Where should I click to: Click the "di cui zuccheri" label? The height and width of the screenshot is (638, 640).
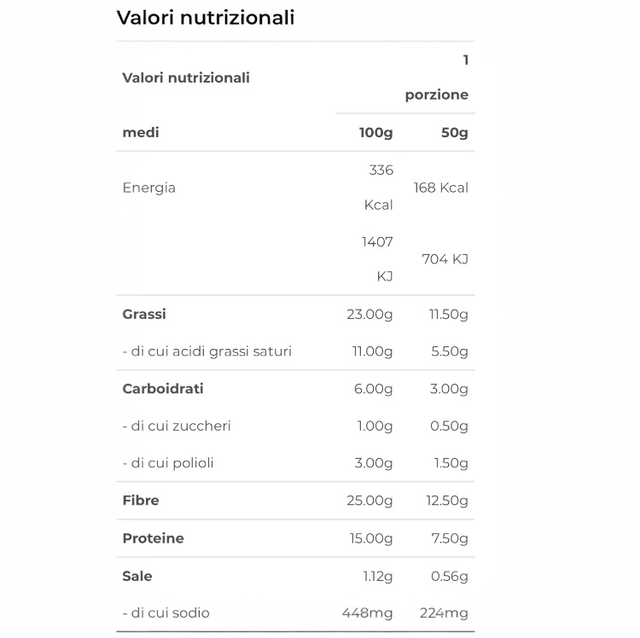(176, 426)
